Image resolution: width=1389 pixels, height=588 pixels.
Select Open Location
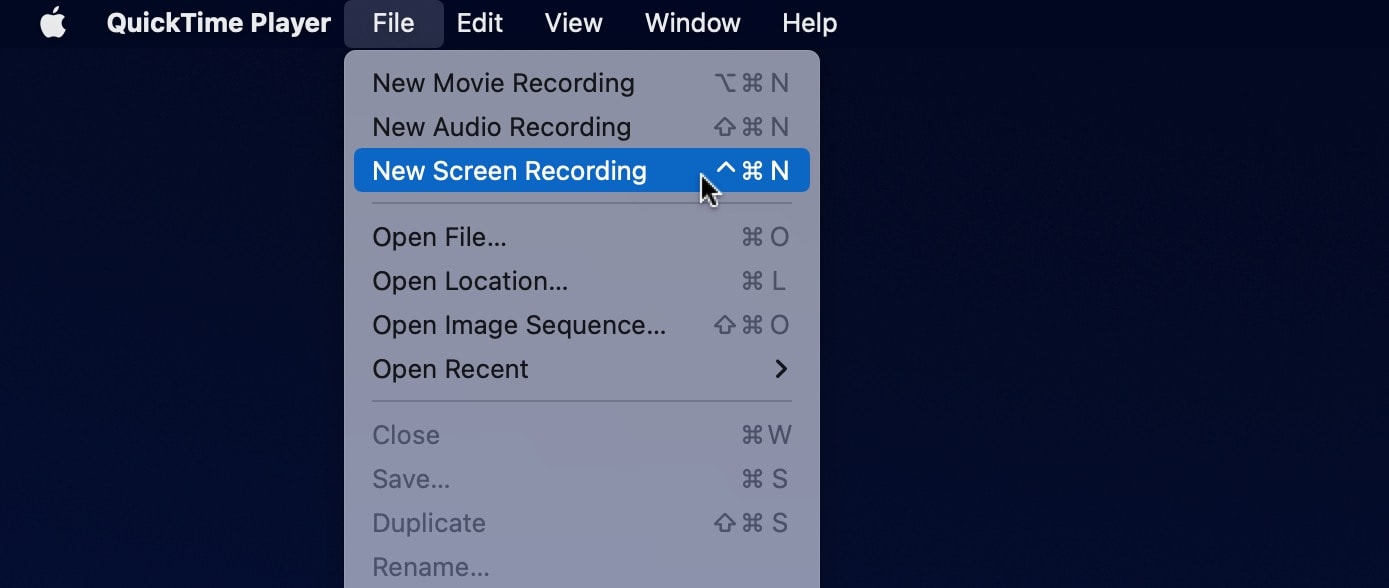[x=470, y=281]
